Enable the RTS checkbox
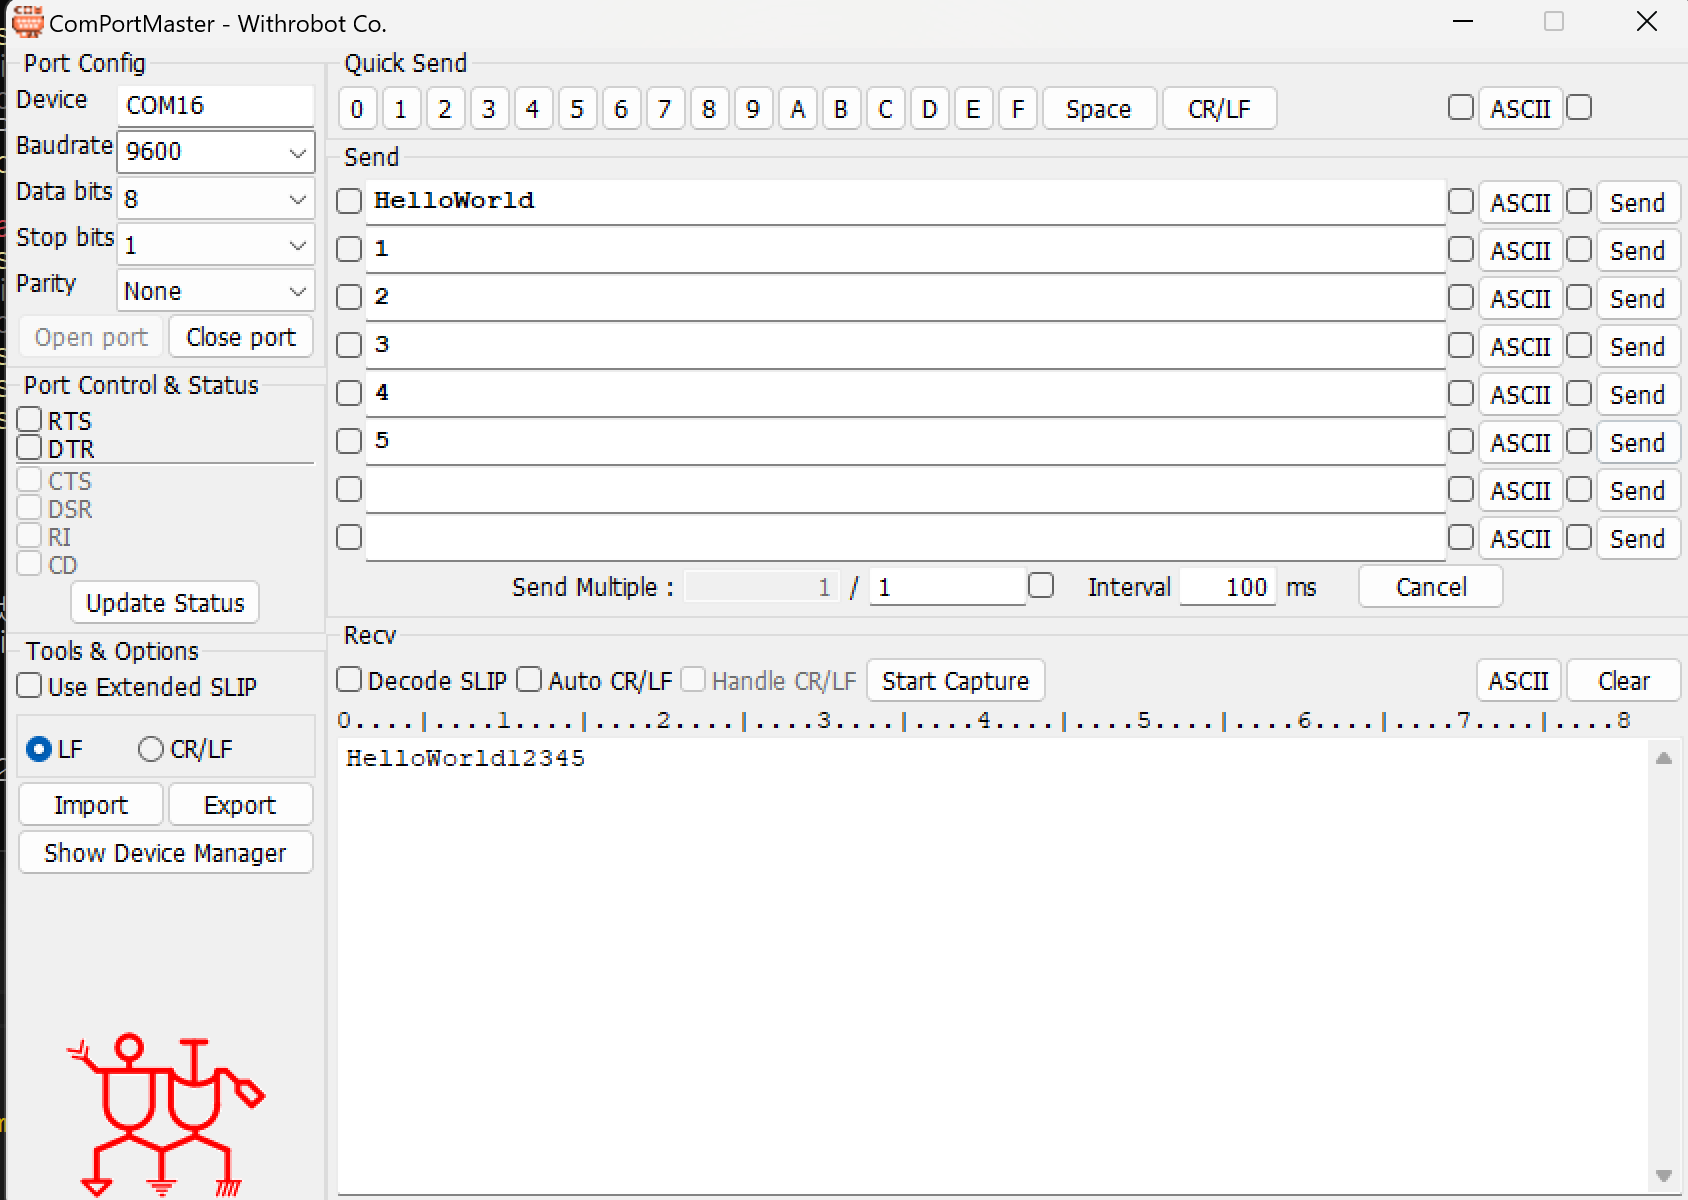Image resolution: width=1688 pixels, height=1200 pixels. (x=29, y=420)
